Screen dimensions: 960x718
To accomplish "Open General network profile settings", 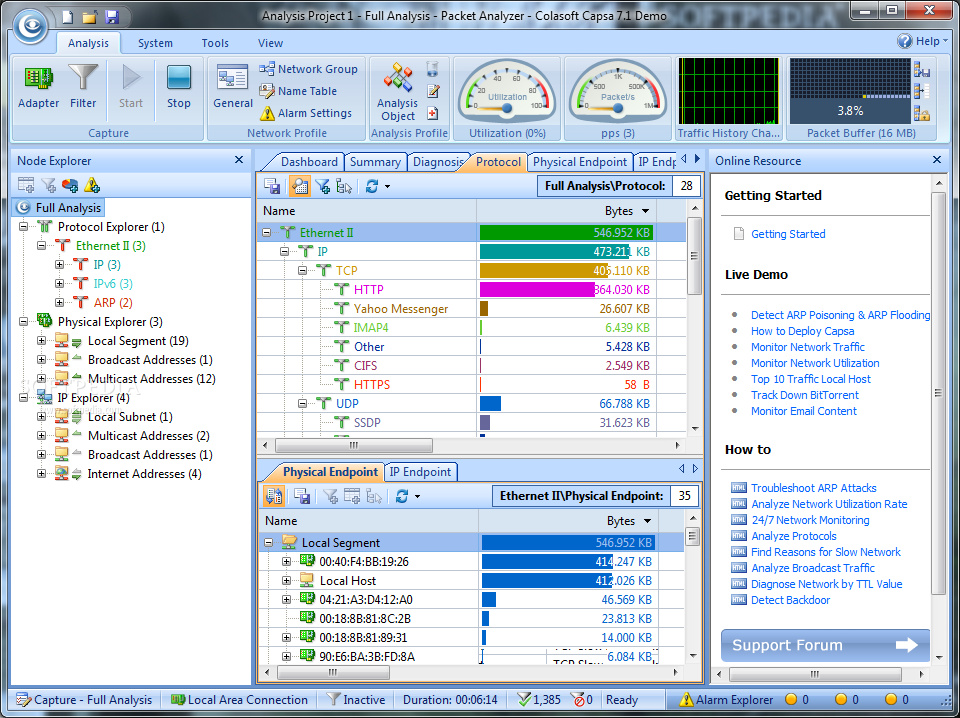I will 233,87.
